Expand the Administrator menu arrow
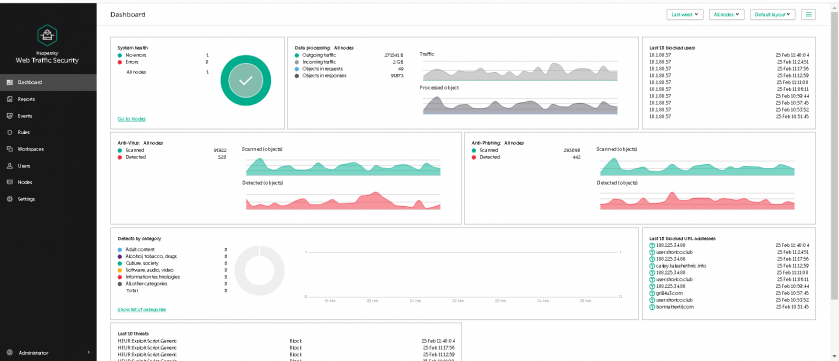This screenshot has width=839, height=361. [x=88, y=353]
